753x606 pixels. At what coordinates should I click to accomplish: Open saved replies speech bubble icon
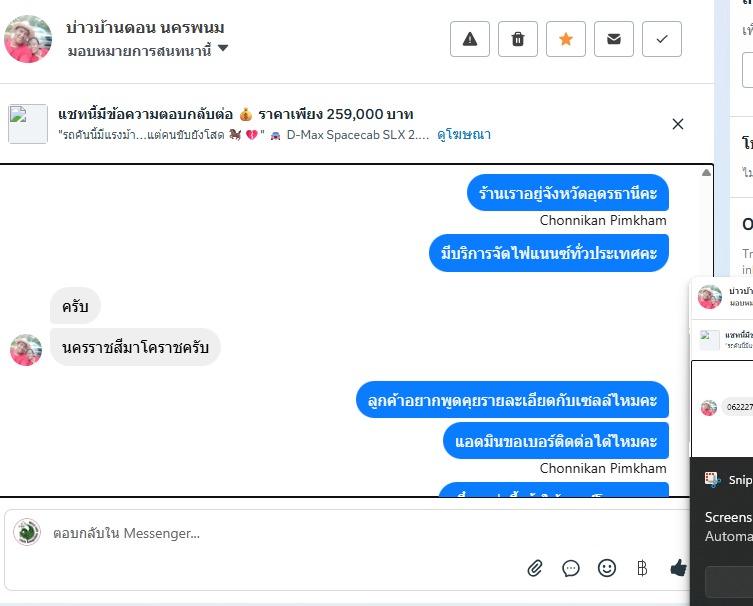coord(571,569)
